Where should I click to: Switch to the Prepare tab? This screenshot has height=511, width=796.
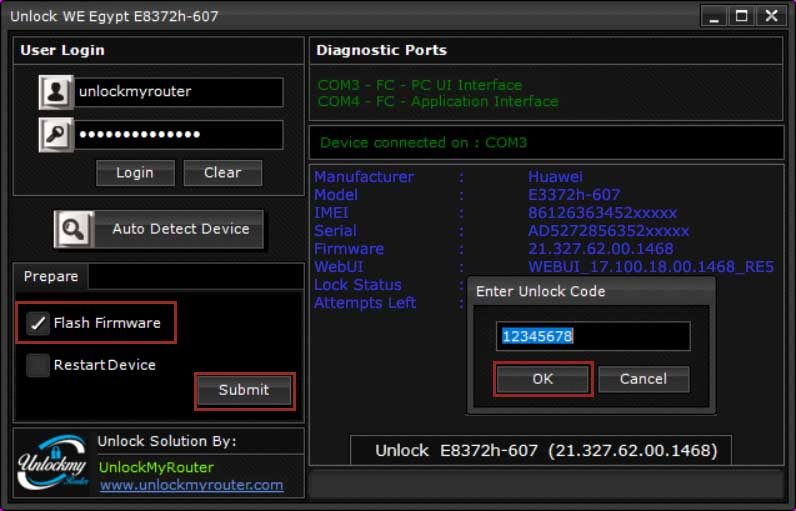tap(51, 277)
